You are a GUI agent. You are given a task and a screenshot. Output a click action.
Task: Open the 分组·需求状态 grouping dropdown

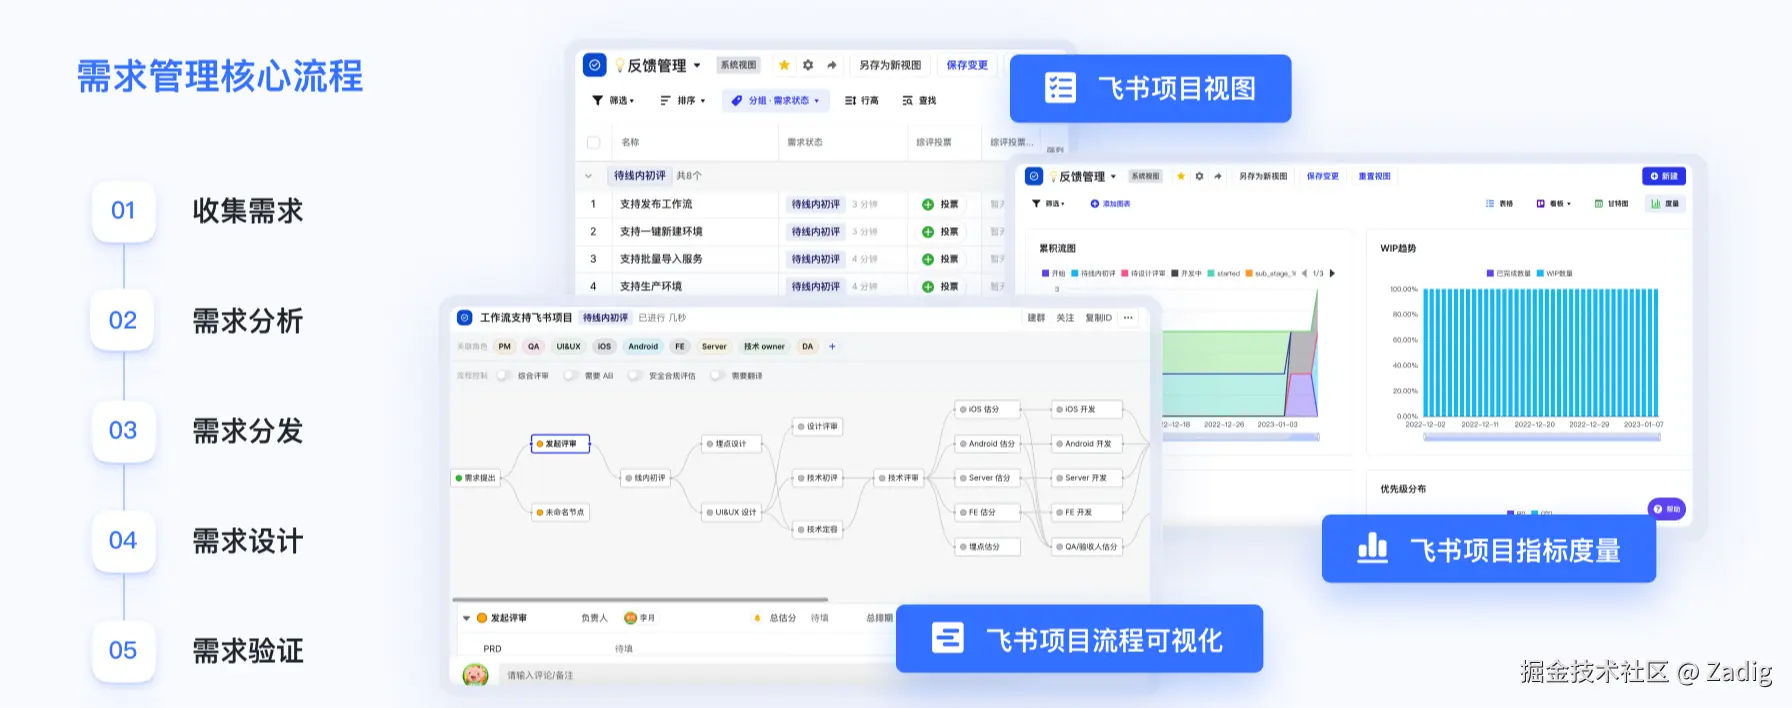(x=776, y=100)
